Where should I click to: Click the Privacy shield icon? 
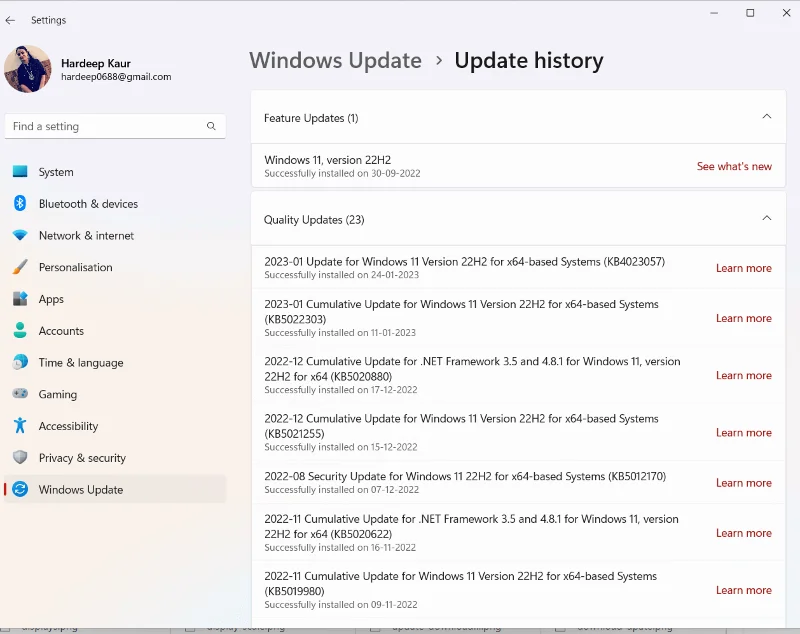[x=20, y=457]
